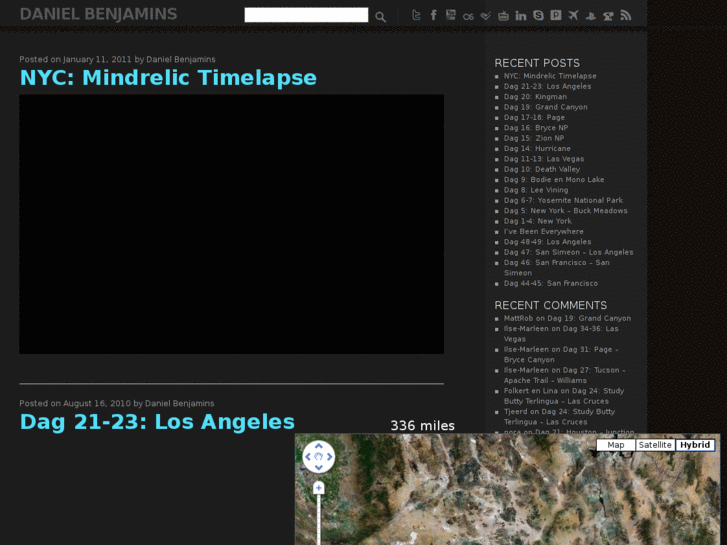The height and width of the screenshot is (545, 727).
Task: Subscribe via the RSS feed icon
Action: pyautogui.click(x=625, y=16)
